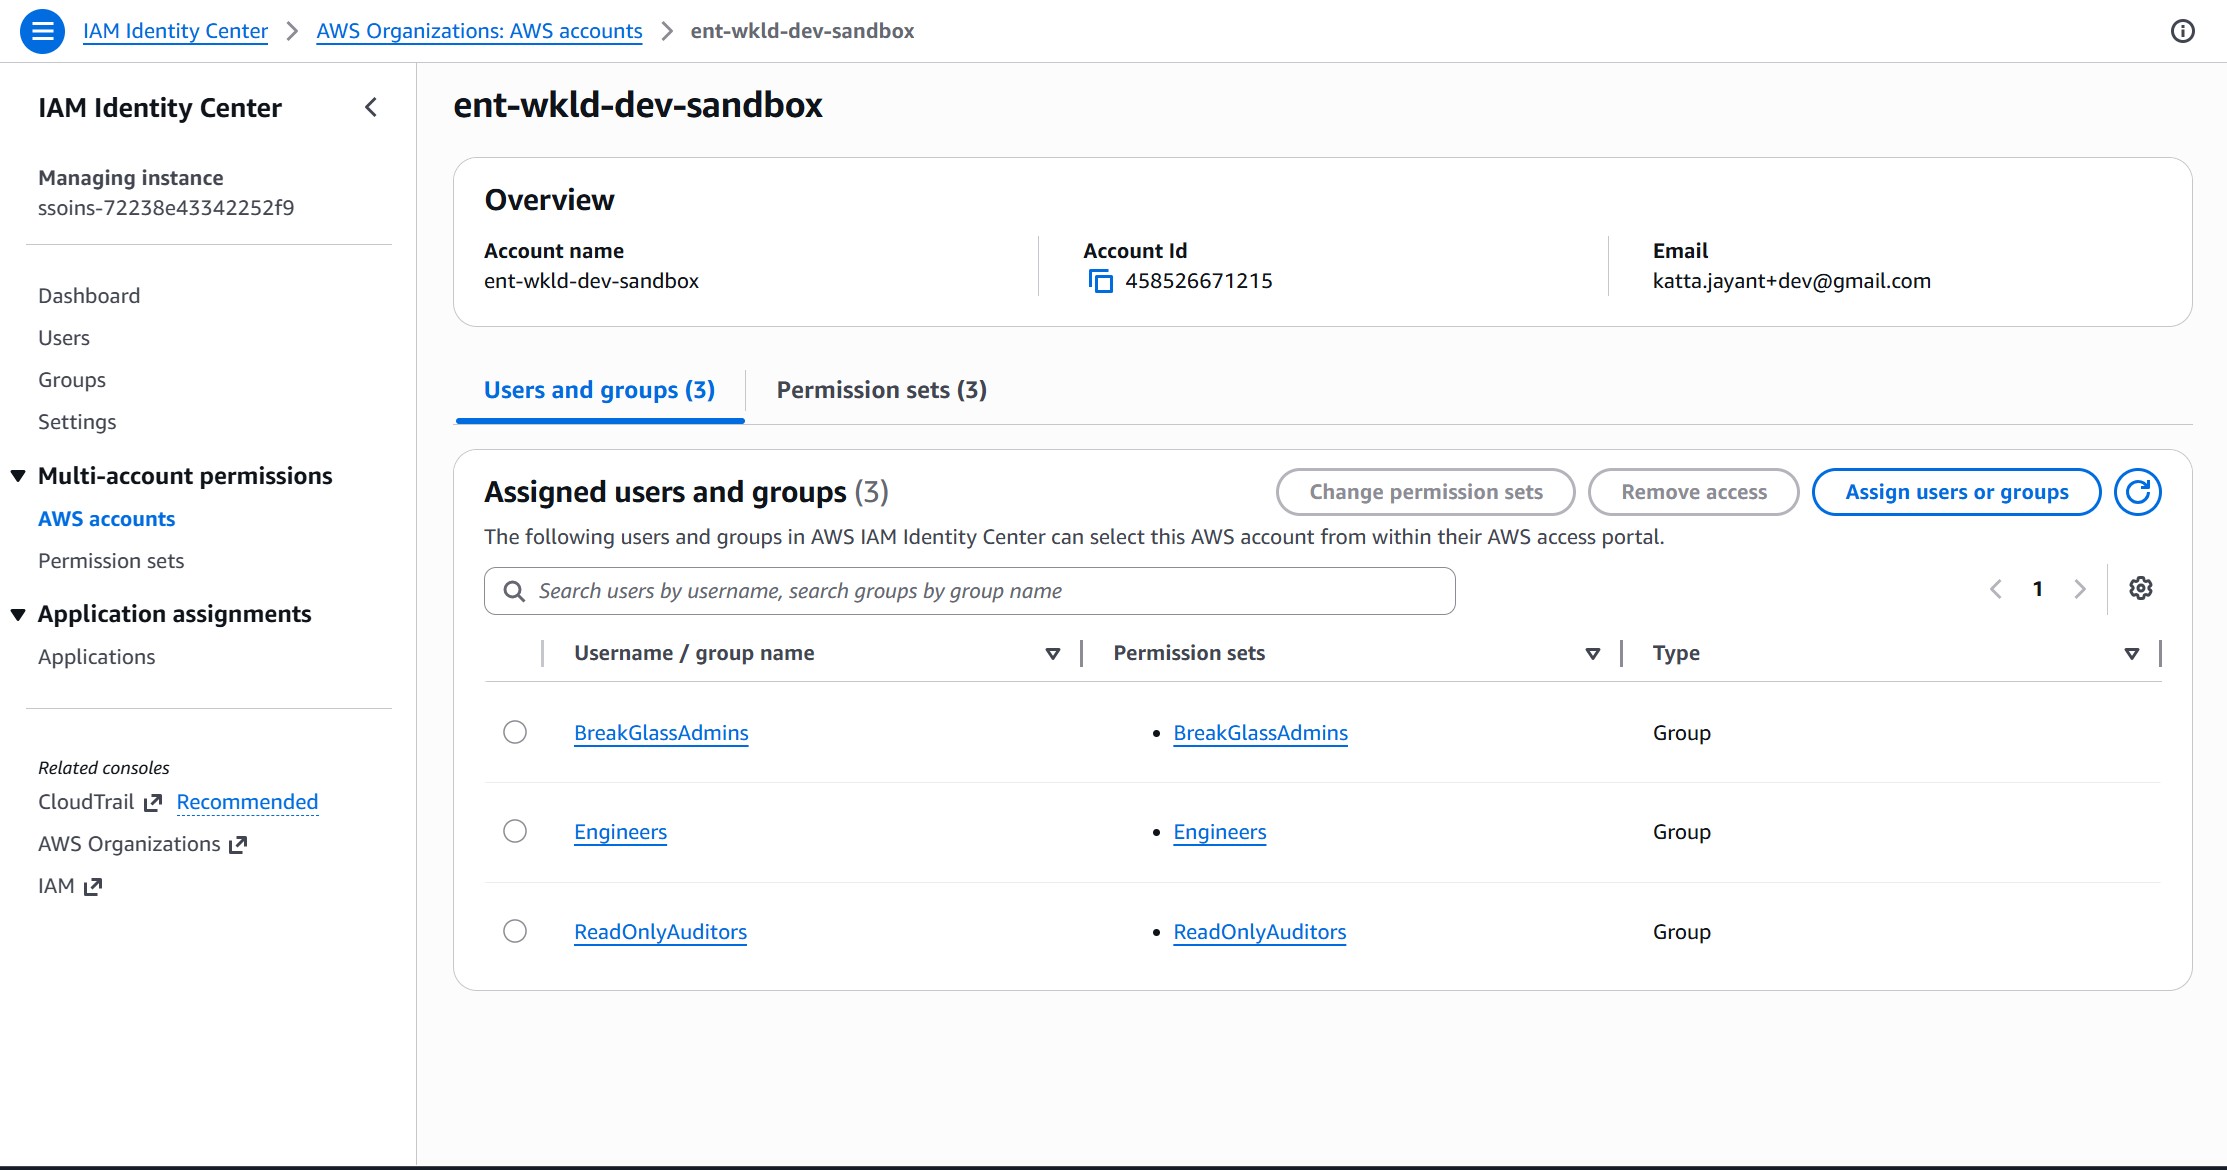This screenshot has height=1170, width=2227.
Task: Select the ReadOnlyAuditors row radio button
Action: click(x=515, y=931)
